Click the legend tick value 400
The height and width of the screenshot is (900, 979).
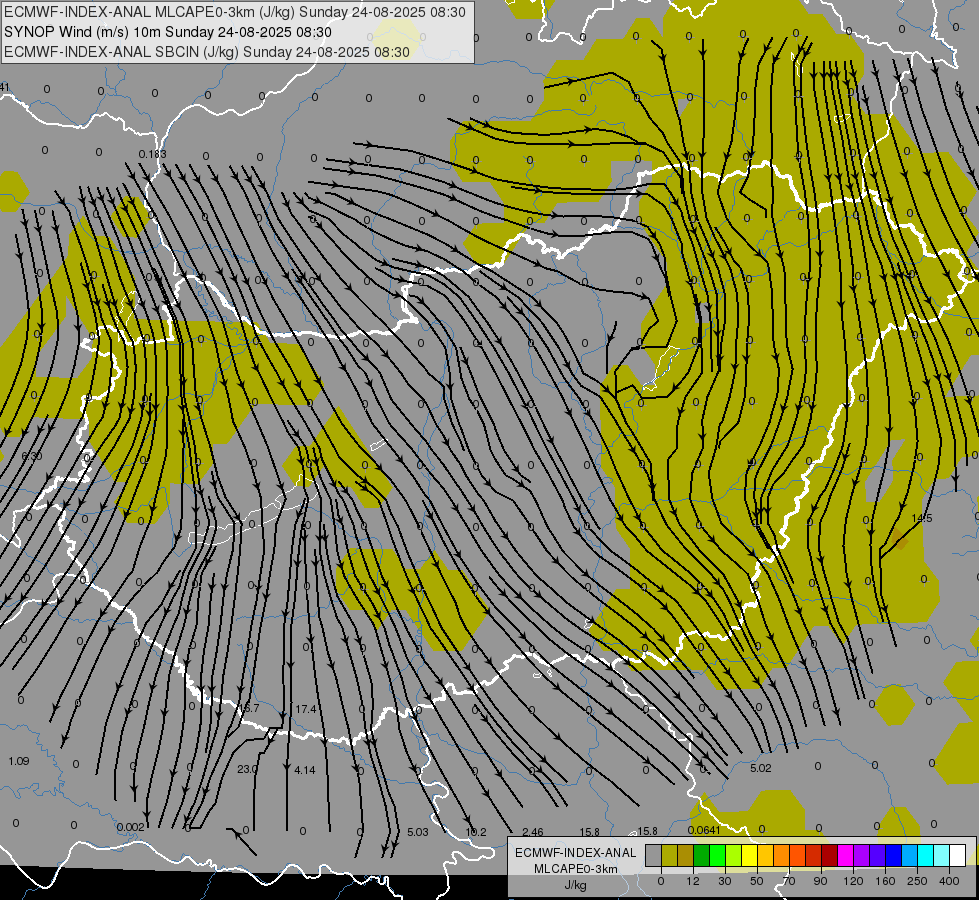(949, 881)
